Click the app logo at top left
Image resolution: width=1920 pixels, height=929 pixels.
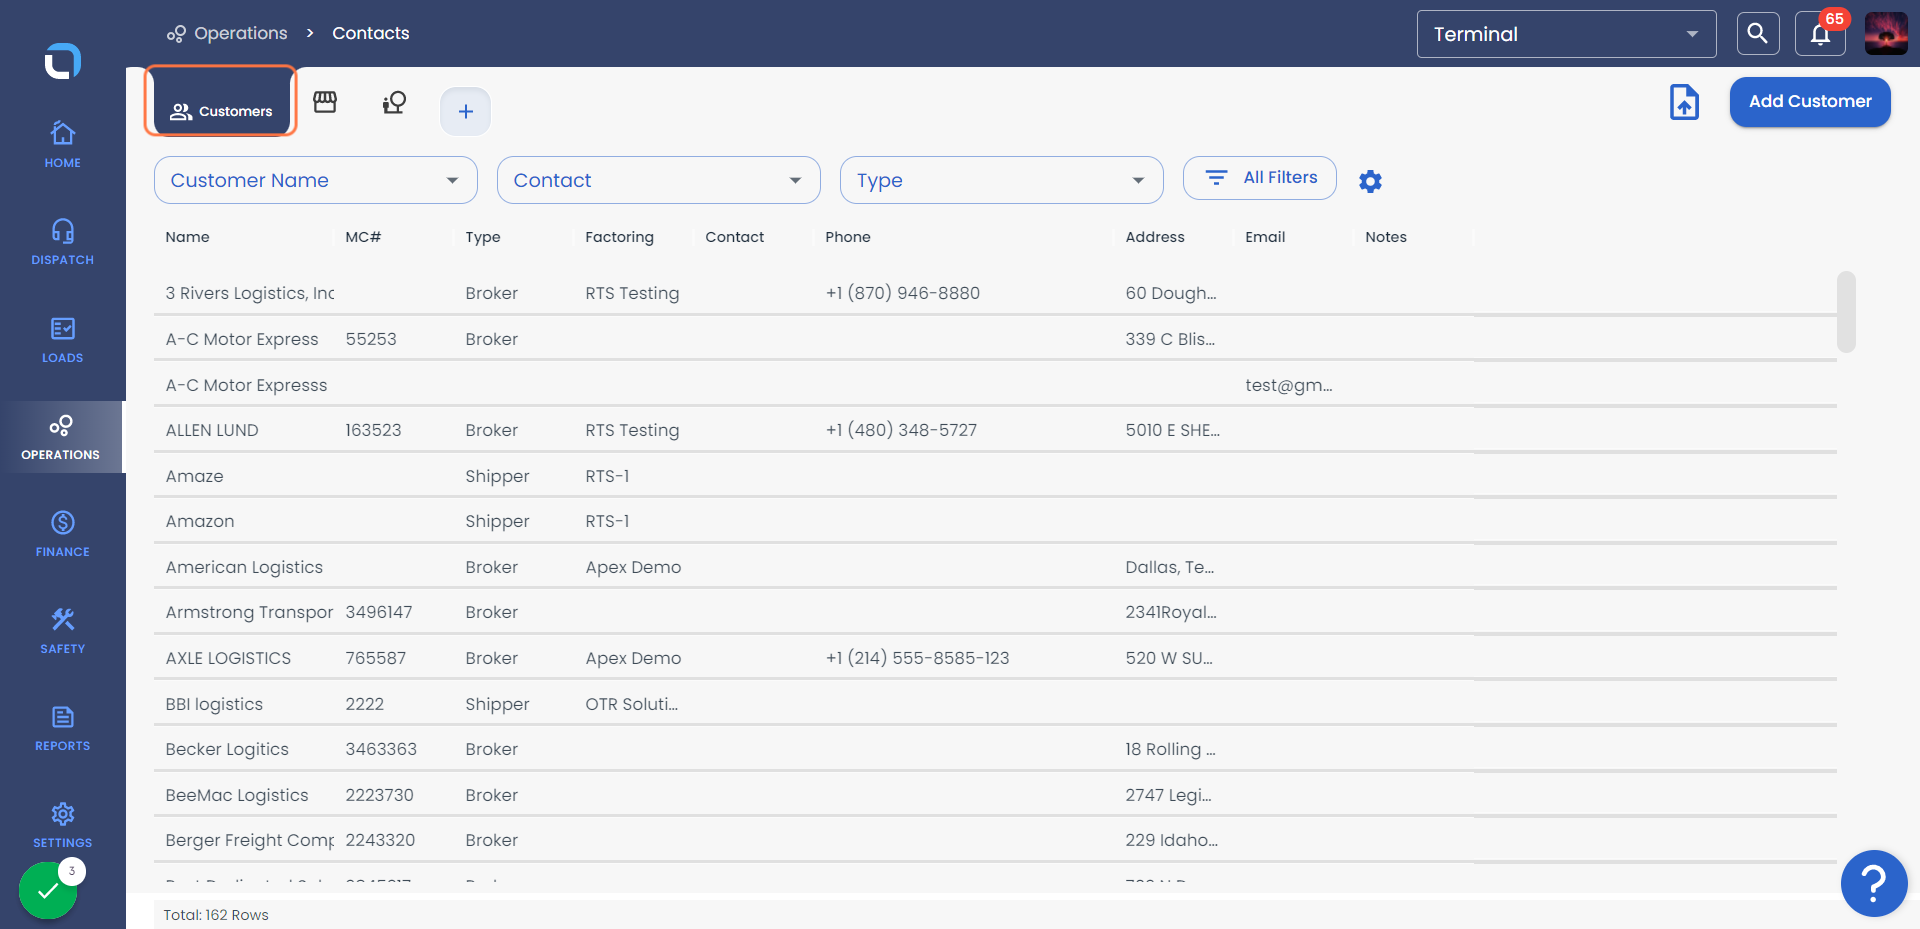62,61
